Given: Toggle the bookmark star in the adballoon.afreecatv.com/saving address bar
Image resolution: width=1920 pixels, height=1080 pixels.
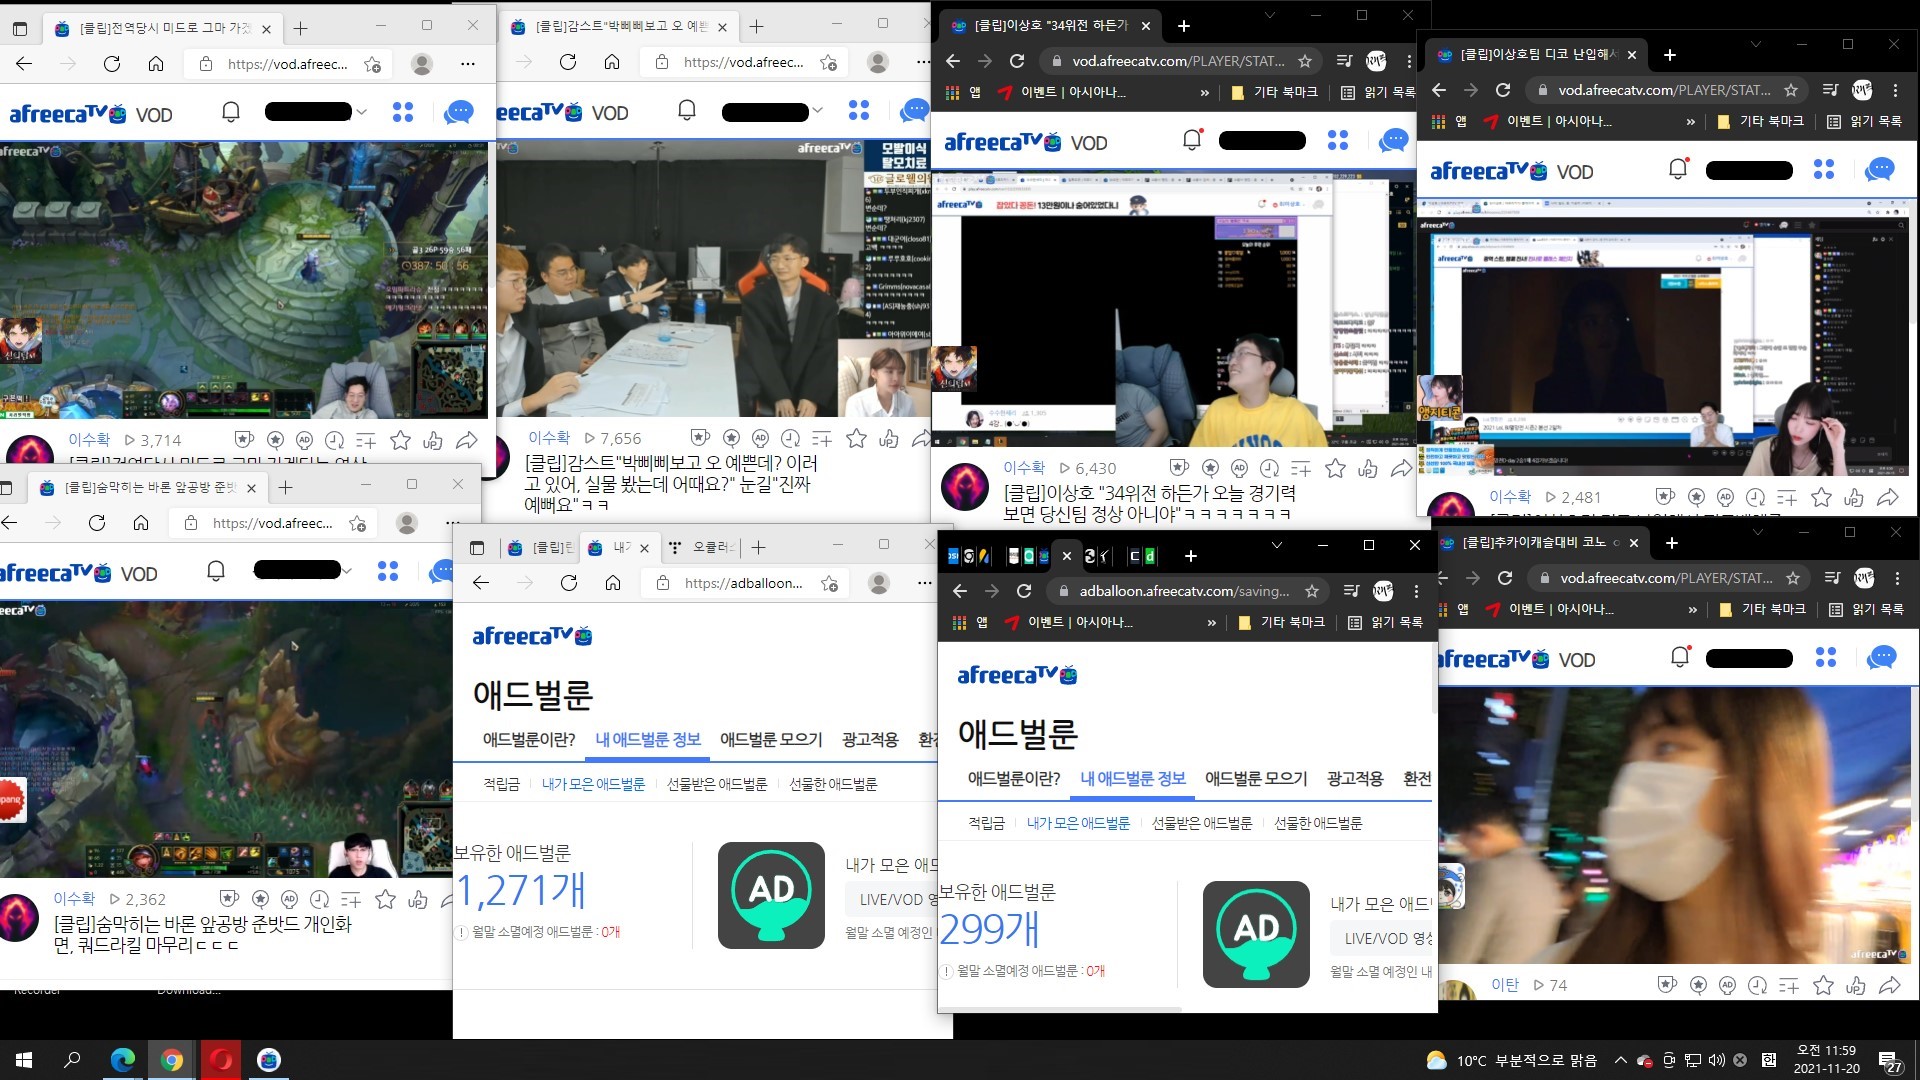Looking at the screenshot, I should (x=1312, y=591).
